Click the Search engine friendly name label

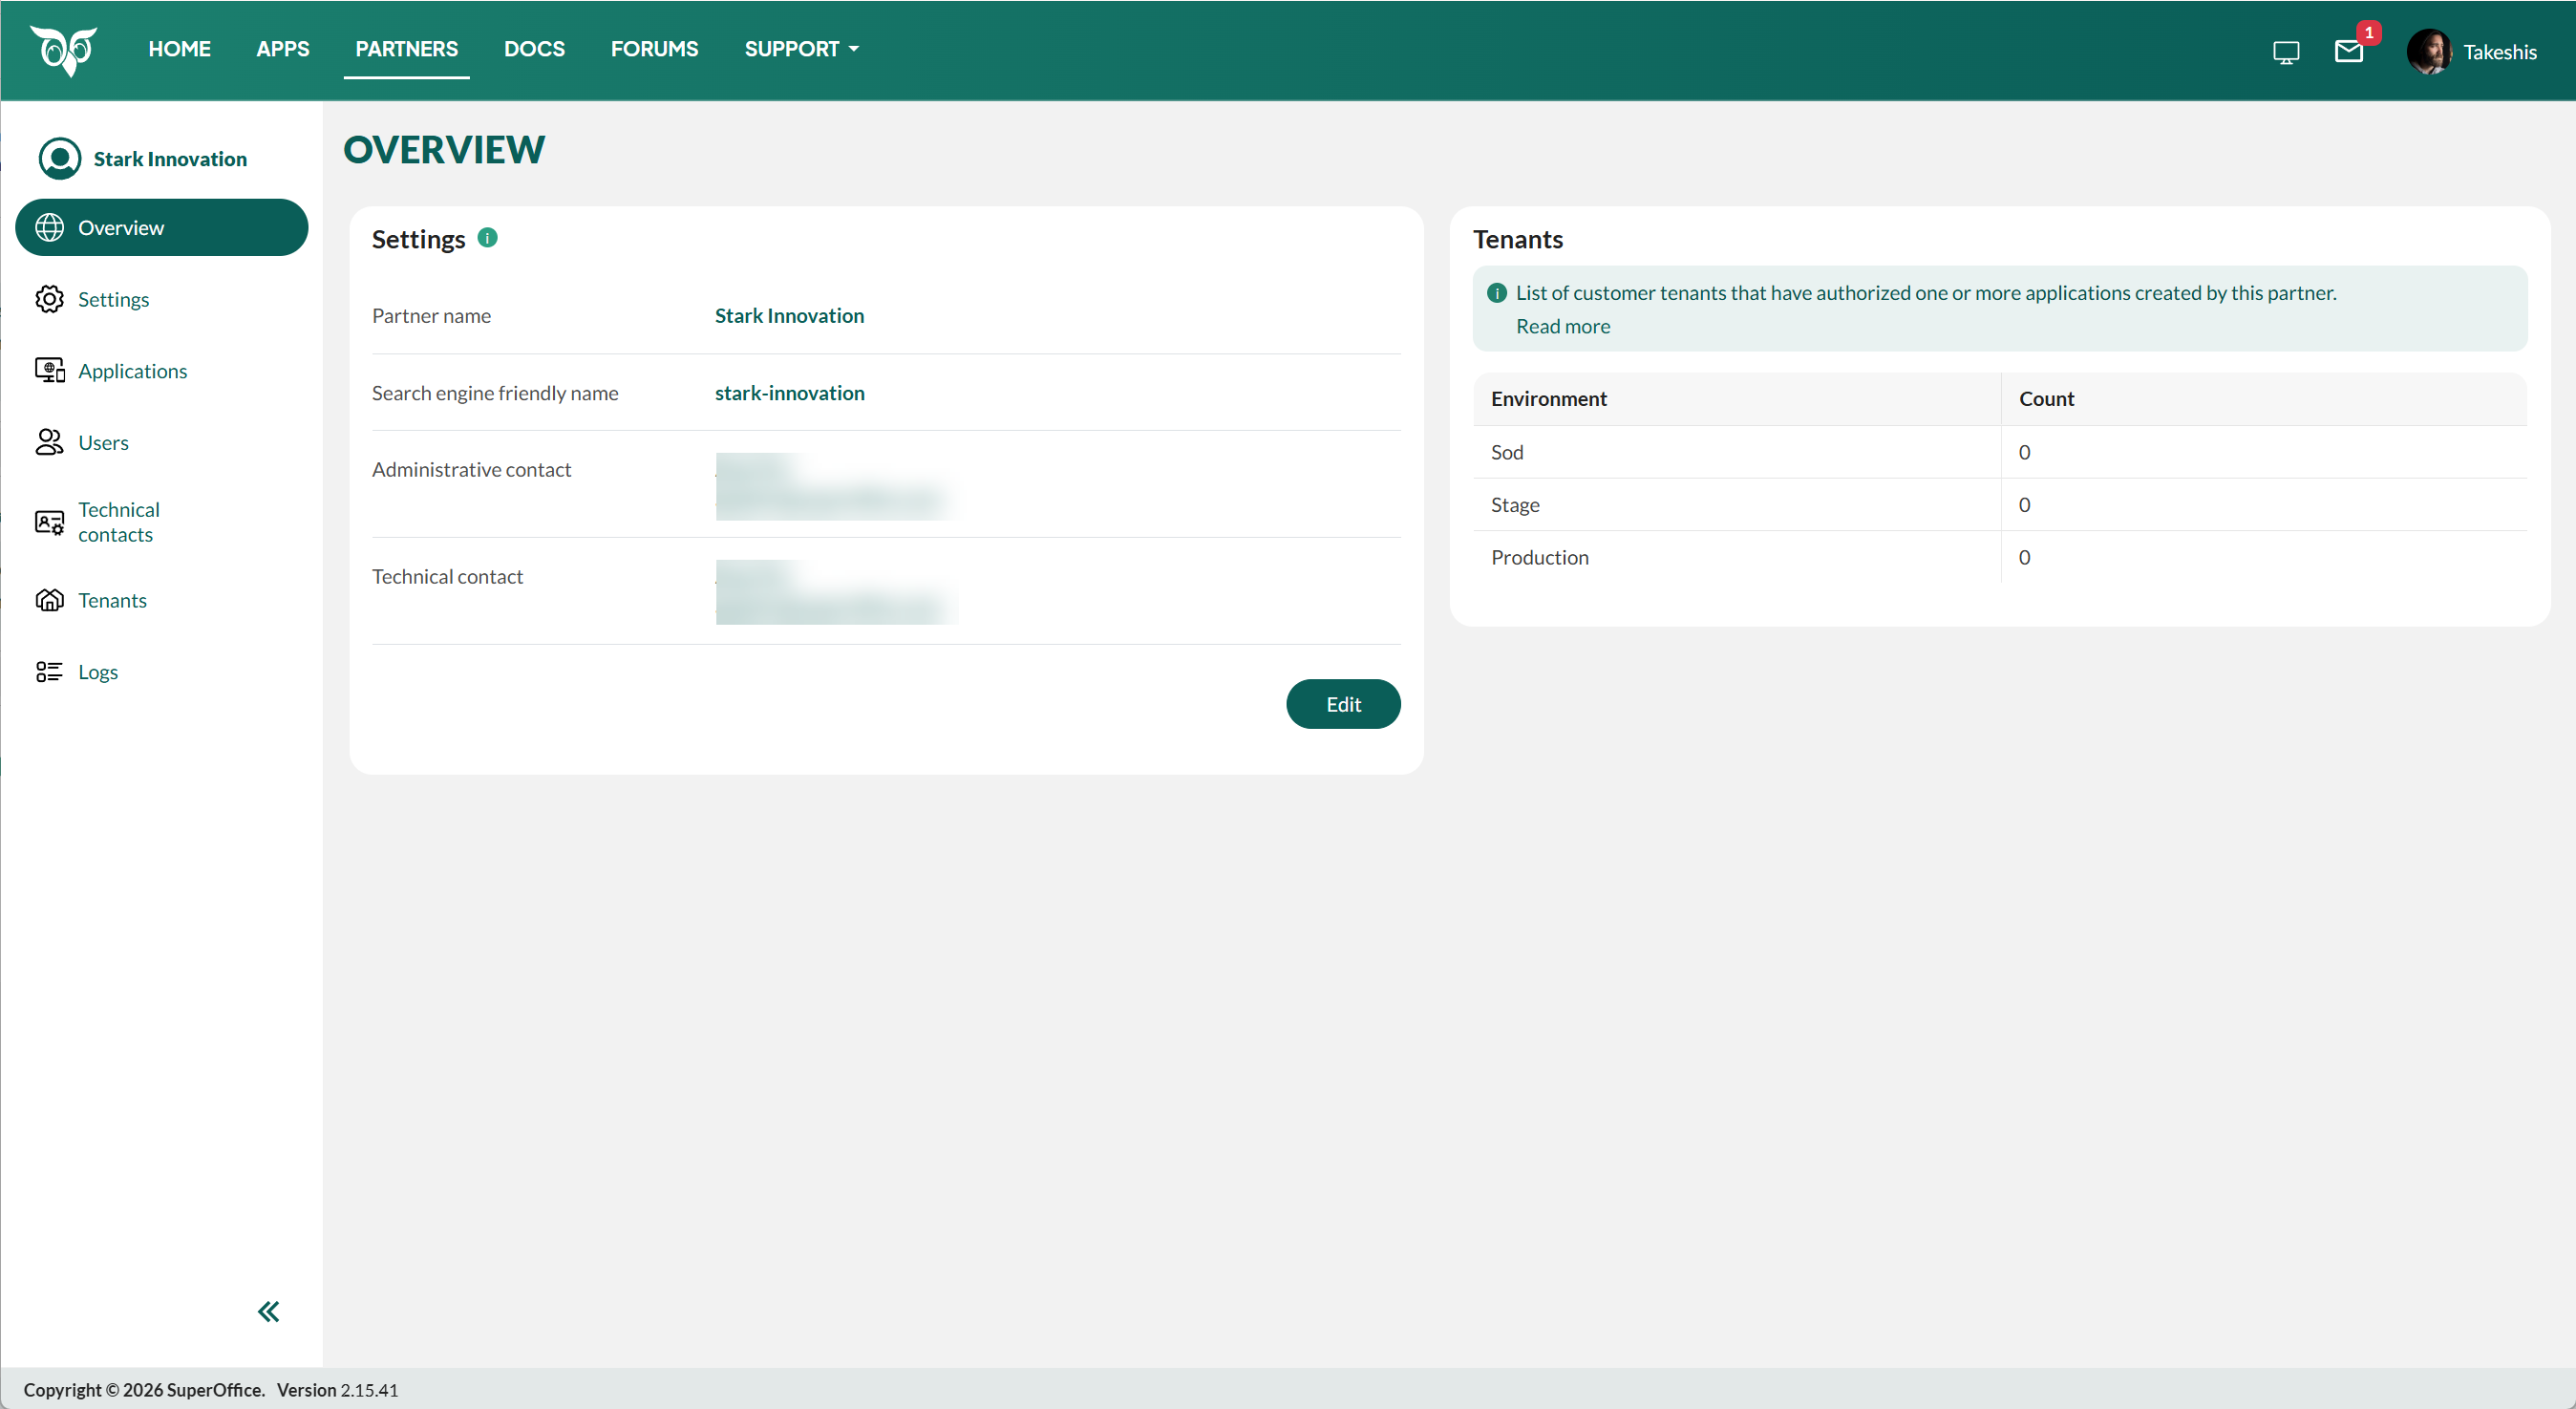(x=495, y=393)
